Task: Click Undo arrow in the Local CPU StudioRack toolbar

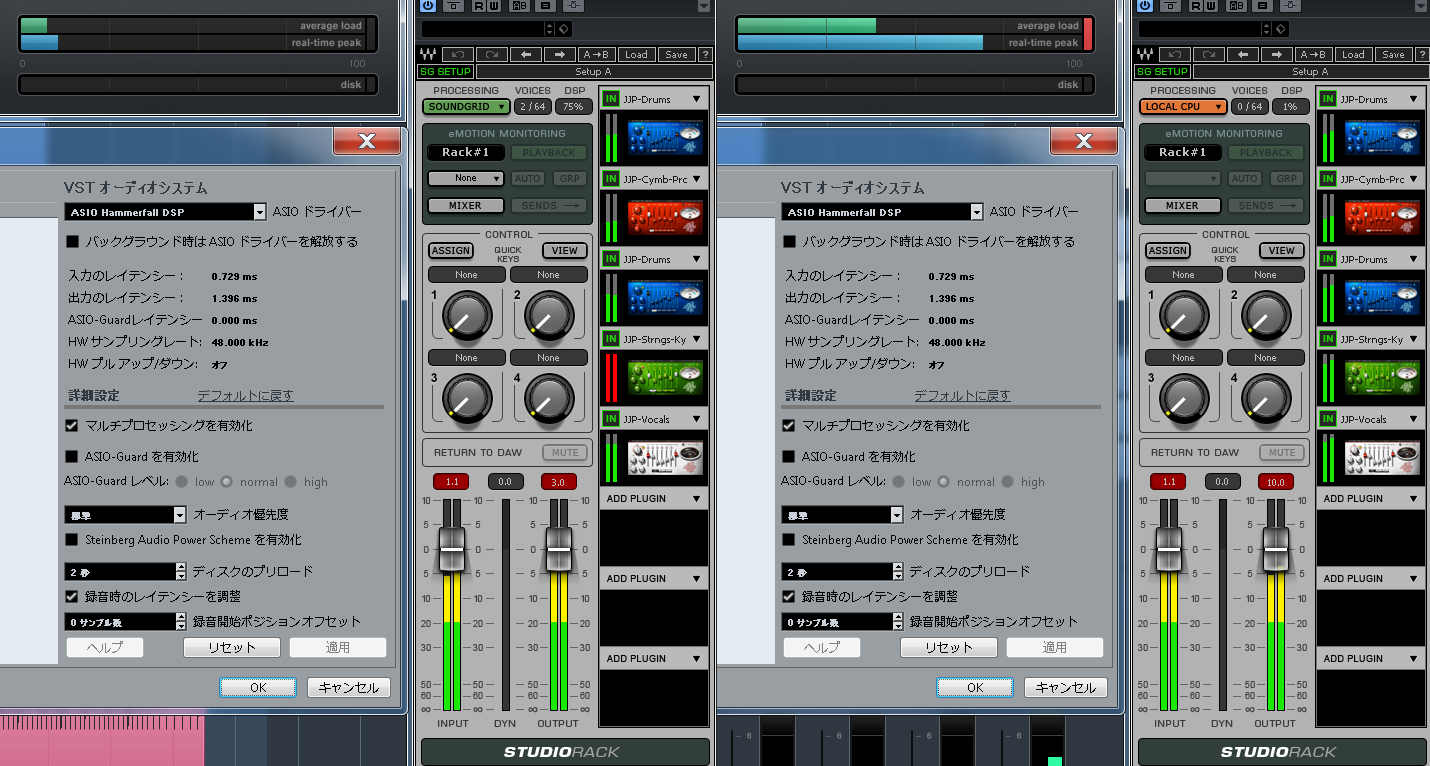Action: (1174, 54)
